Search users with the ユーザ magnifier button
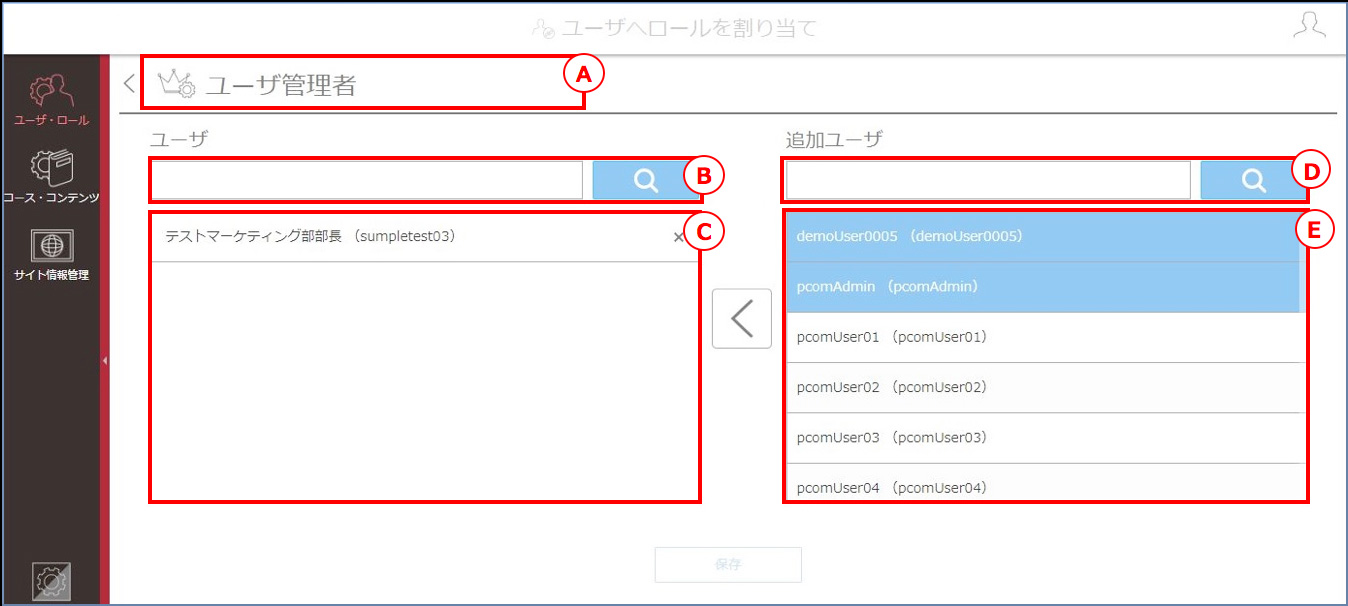The width and height of the screenshot is (1348, 606). [646, 180]
